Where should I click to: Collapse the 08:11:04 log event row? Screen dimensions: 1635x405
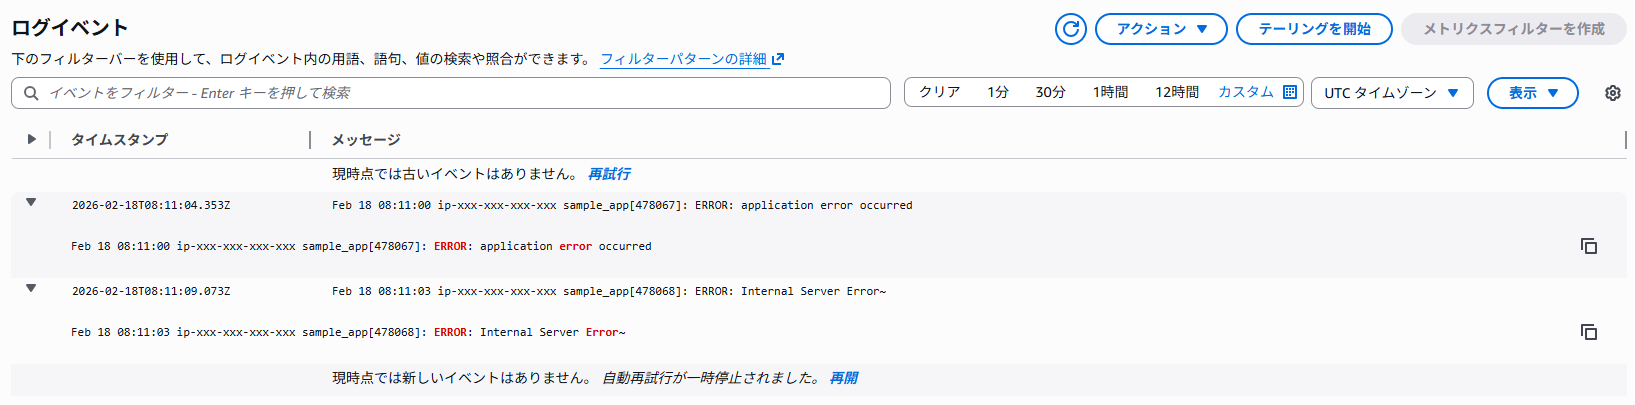click(x=31, y=202)
